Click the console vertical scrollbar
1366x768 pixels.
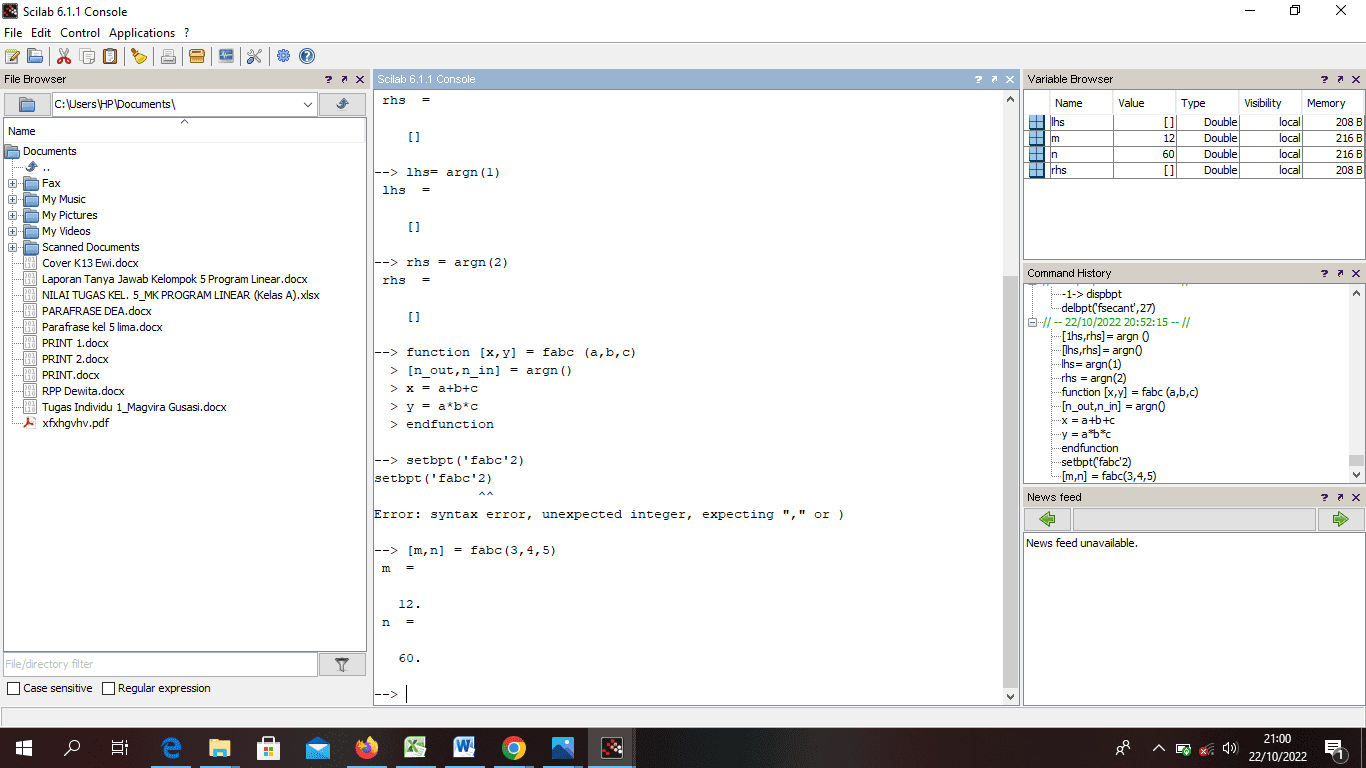pyautogui.click(x=1010, y=480)
